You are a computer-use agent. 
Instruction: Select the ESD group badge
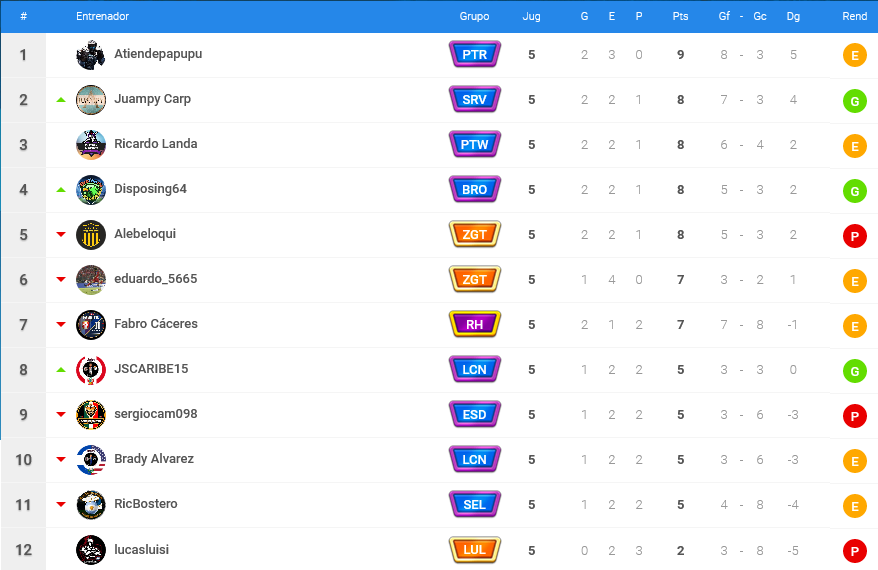click(474, 414)
